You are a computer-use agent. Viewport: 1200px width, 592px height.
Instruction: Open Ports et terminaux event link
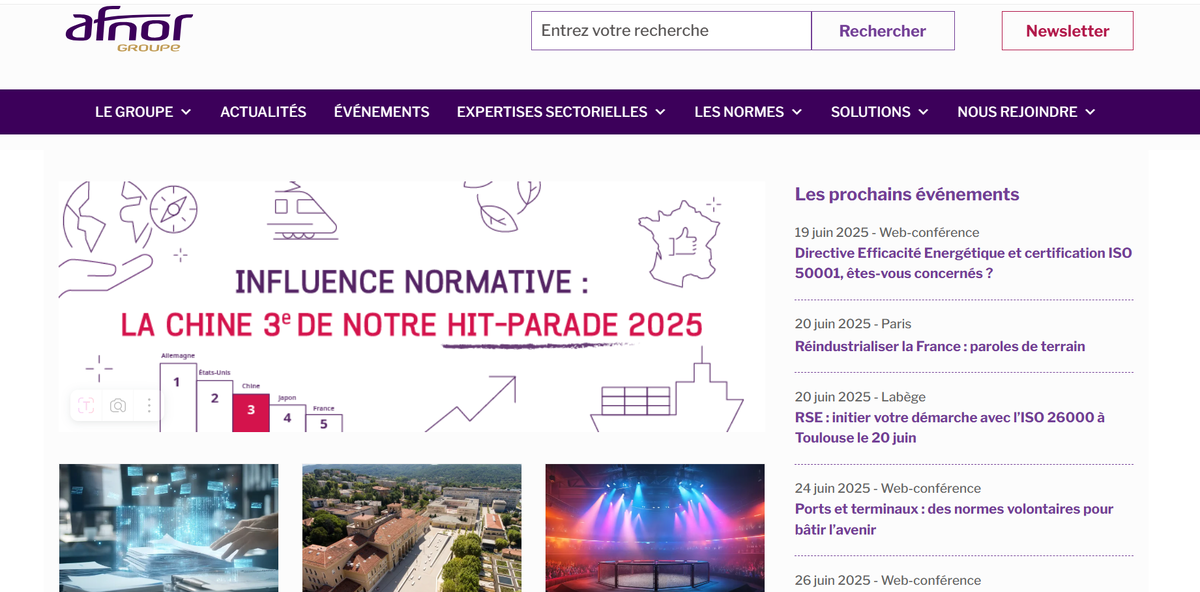[x=954, y=519]
